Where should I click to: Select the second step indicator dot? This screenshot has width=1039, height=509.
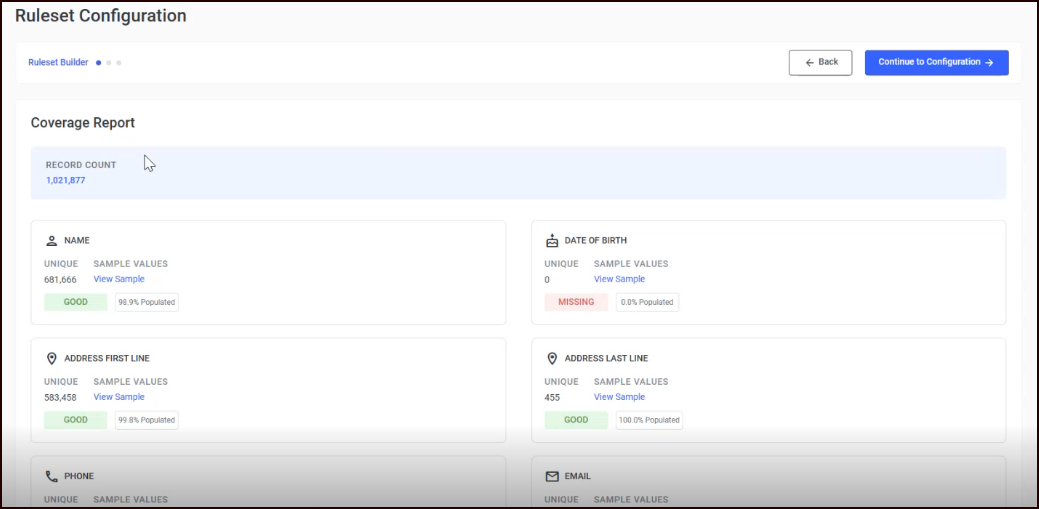109,63
